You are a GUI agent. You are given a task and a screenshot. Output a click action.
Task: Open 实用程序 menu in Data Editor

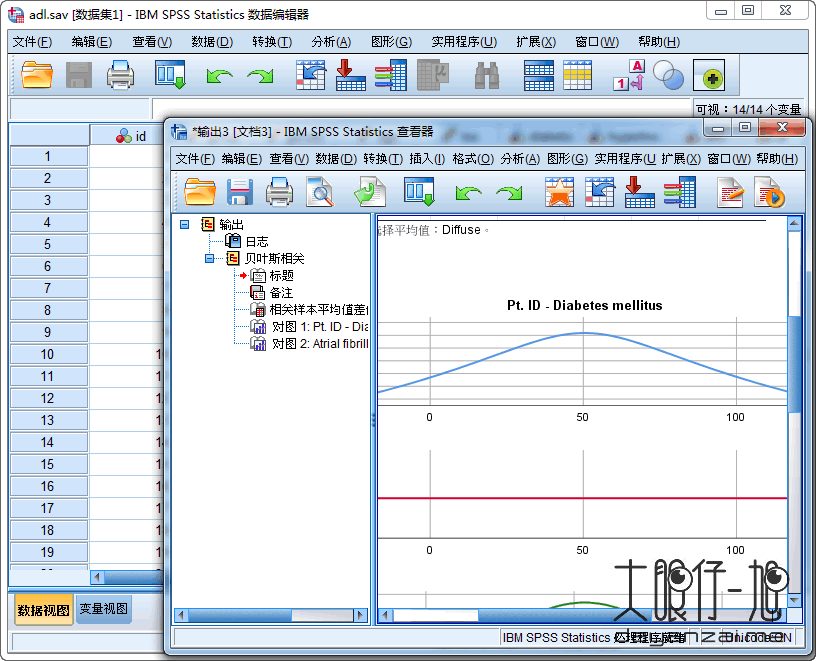(464, 42)
